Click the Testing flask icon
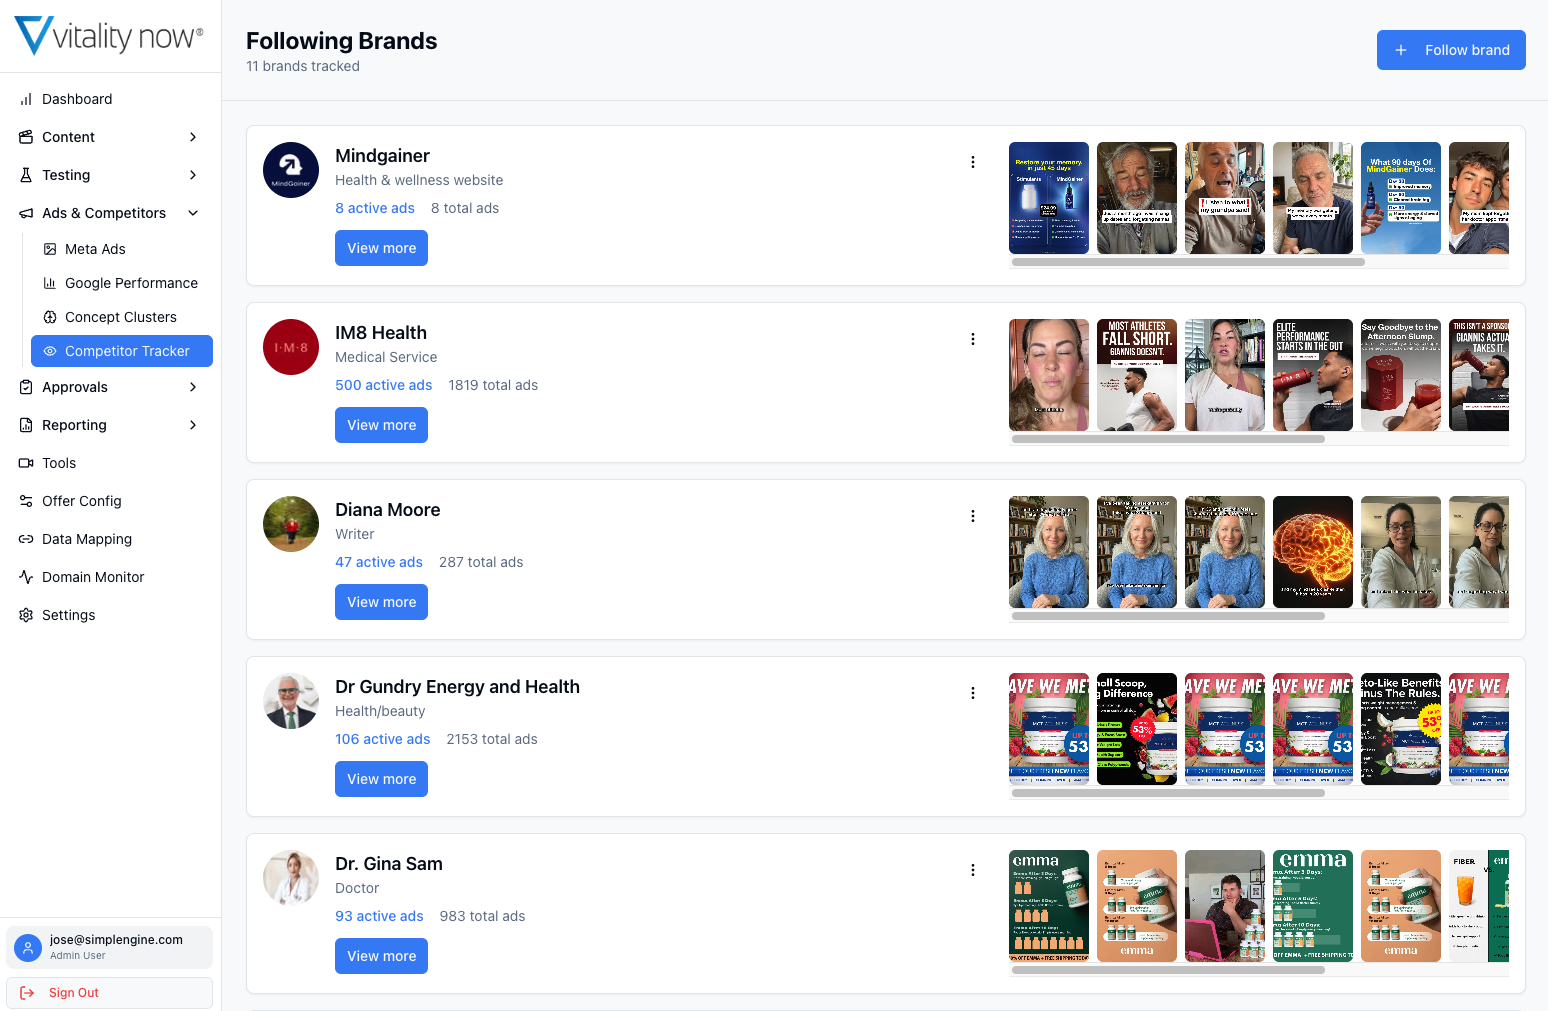Screen dimensions: 1548x1011 pyautogui.click(x=26, y=175)
